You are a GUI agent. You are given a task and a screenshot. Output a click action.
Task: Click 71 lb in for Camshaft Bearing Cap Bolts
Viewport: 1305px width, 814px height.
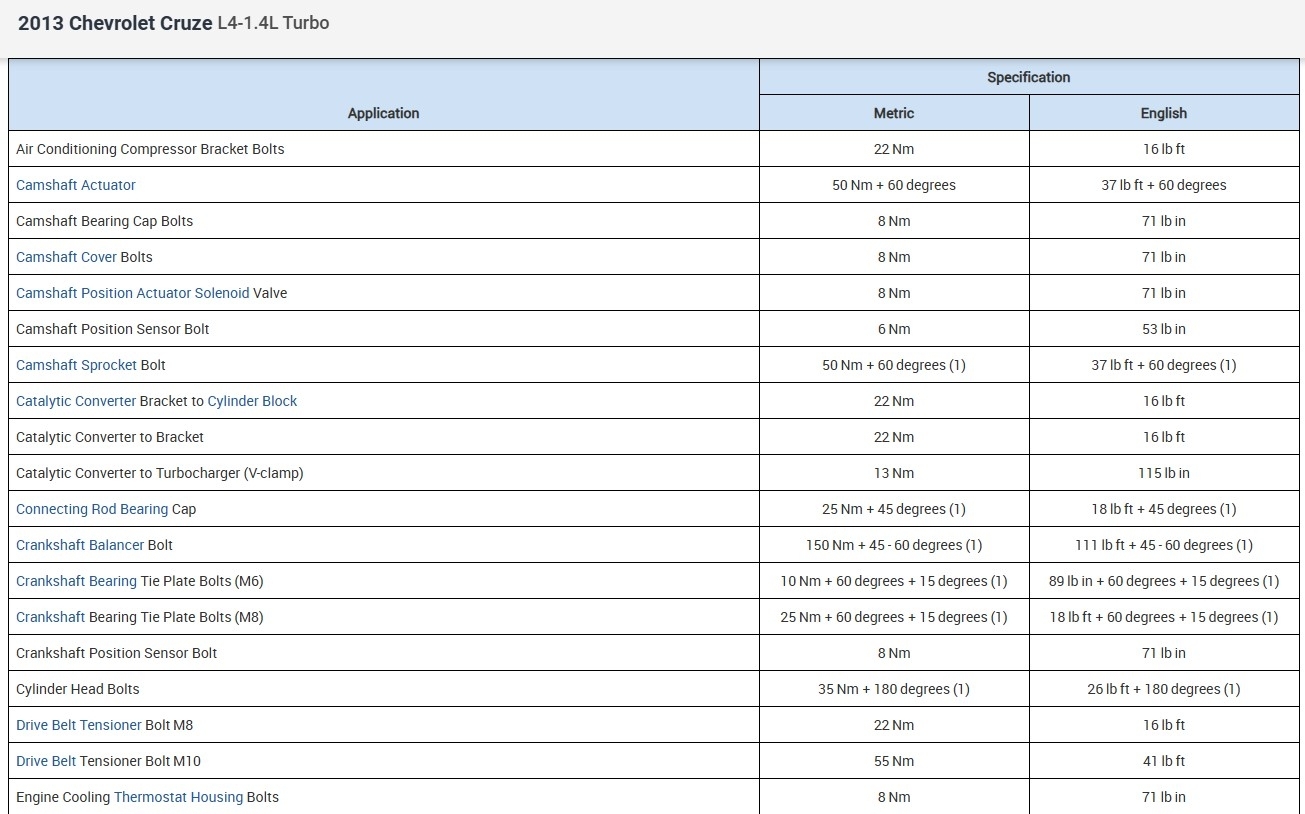[1164, 221]
